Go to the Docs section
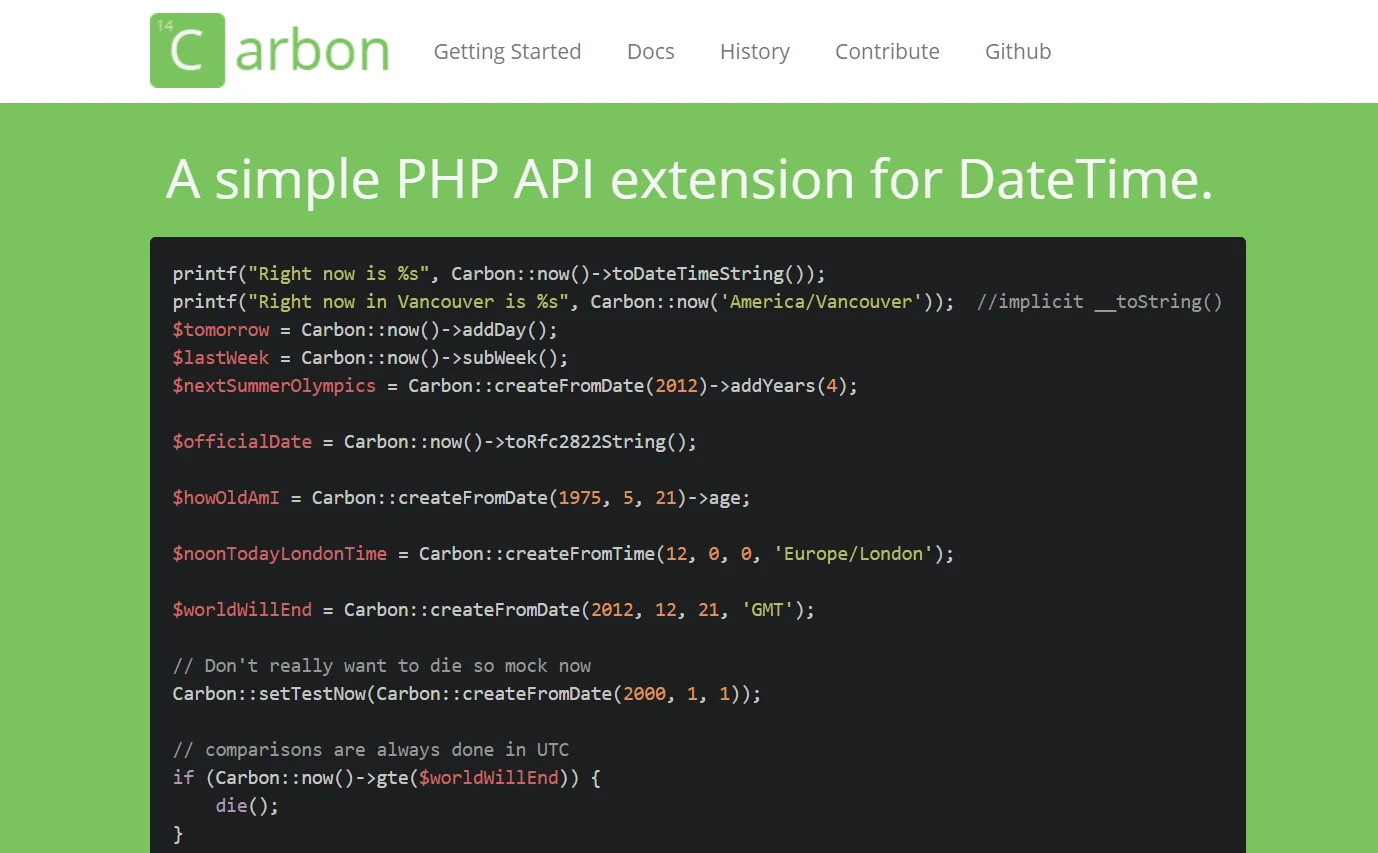Screen dimensions: 1378x853 tap(650, 52)
